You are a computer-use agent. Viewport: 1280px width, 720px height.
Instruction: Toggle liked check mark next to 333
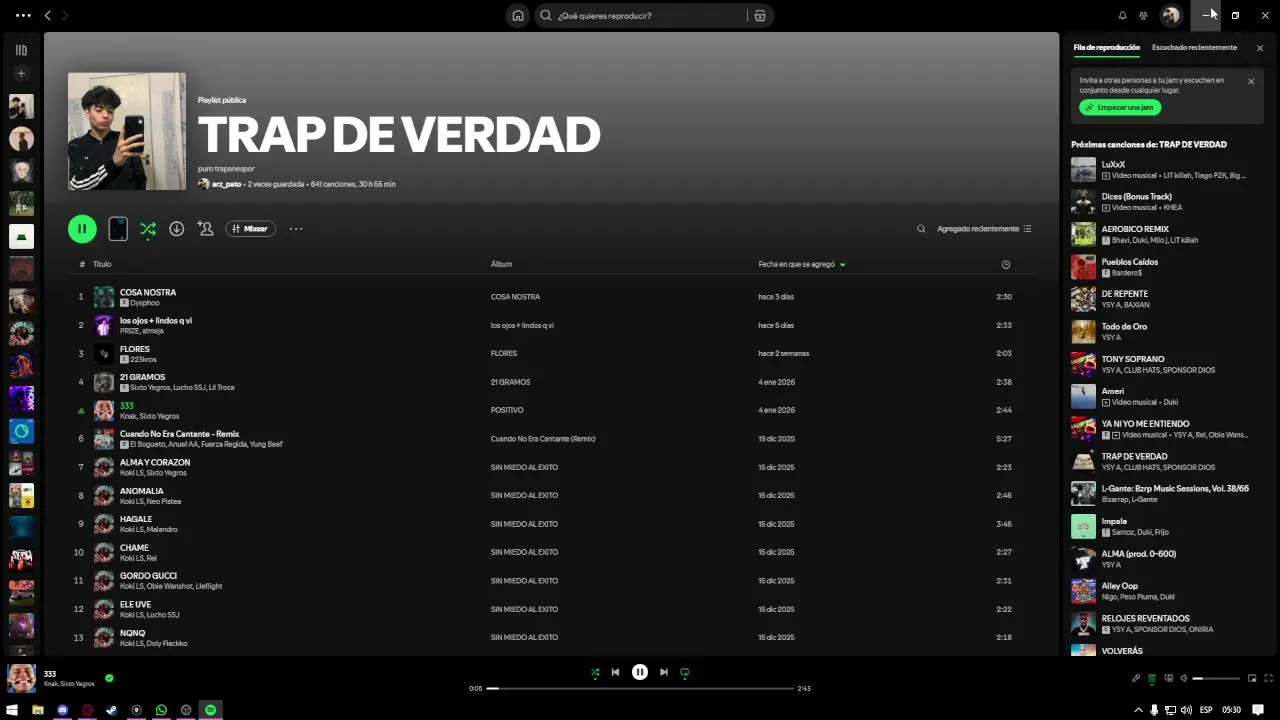(109, 678)
